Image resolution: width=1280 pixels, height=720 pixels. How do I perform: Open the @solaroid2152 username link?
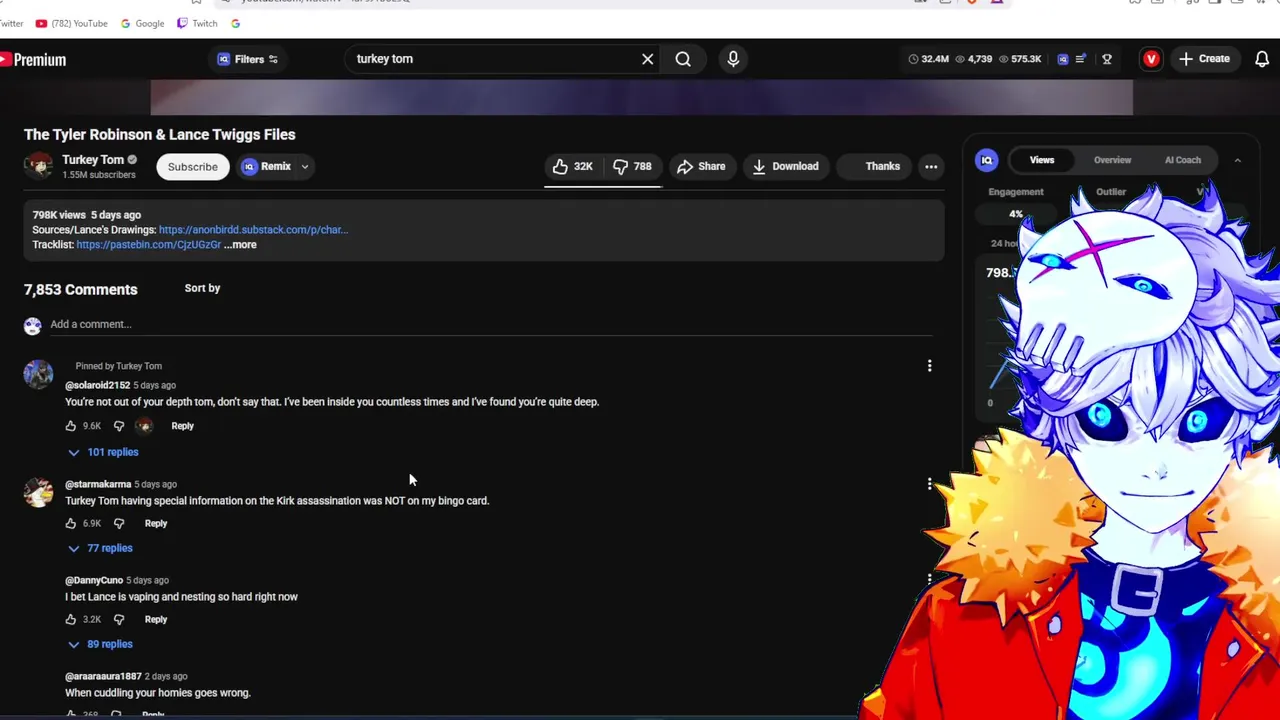[x=97, y=385]
